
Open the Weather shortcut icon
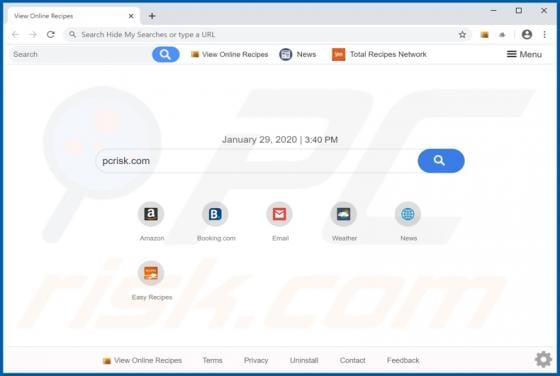pyautogui.click(x=344, y=214)
